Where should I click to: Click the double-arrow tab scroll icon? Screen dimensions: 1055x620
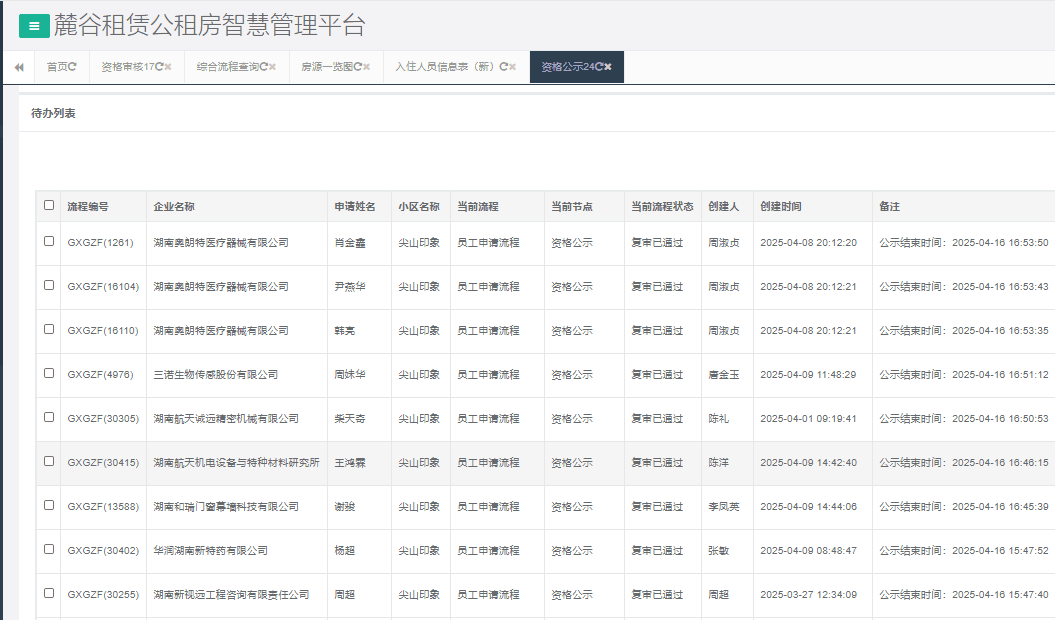(17, 67)
